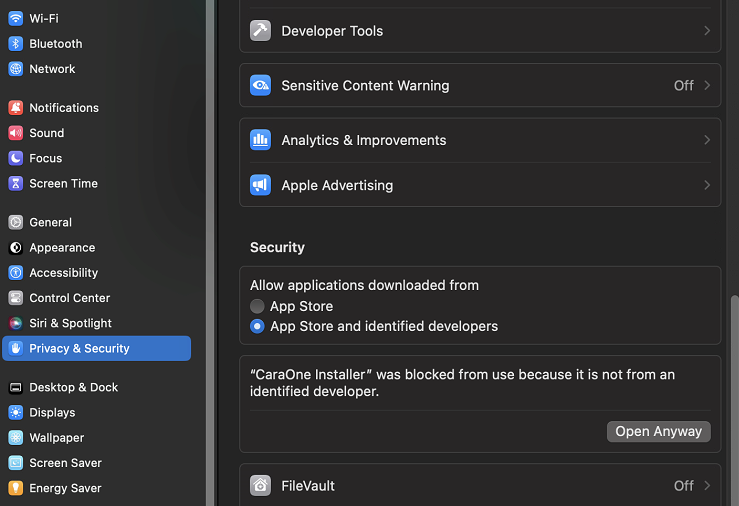Open Screen Time settings
This screenshot has height=506, width=739.
[96, 183]
